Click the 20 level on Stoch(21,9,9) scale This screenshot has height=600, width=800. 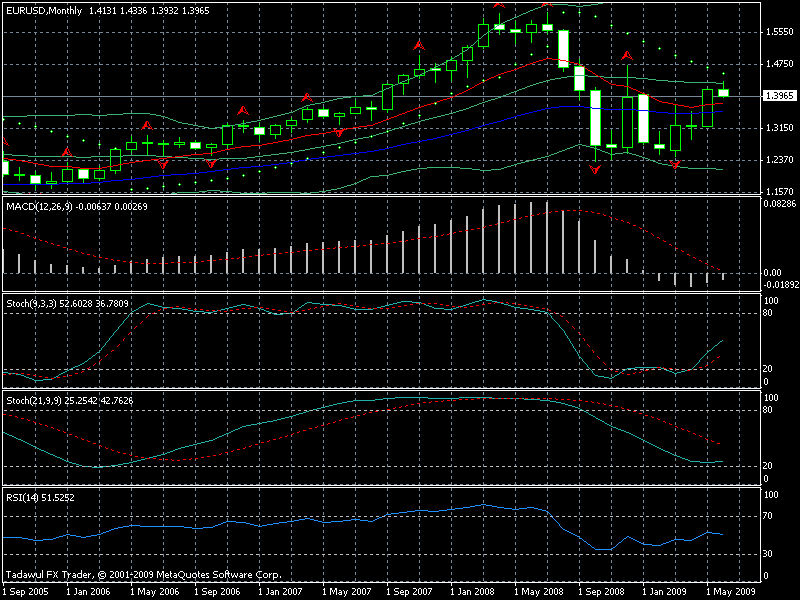768,466
